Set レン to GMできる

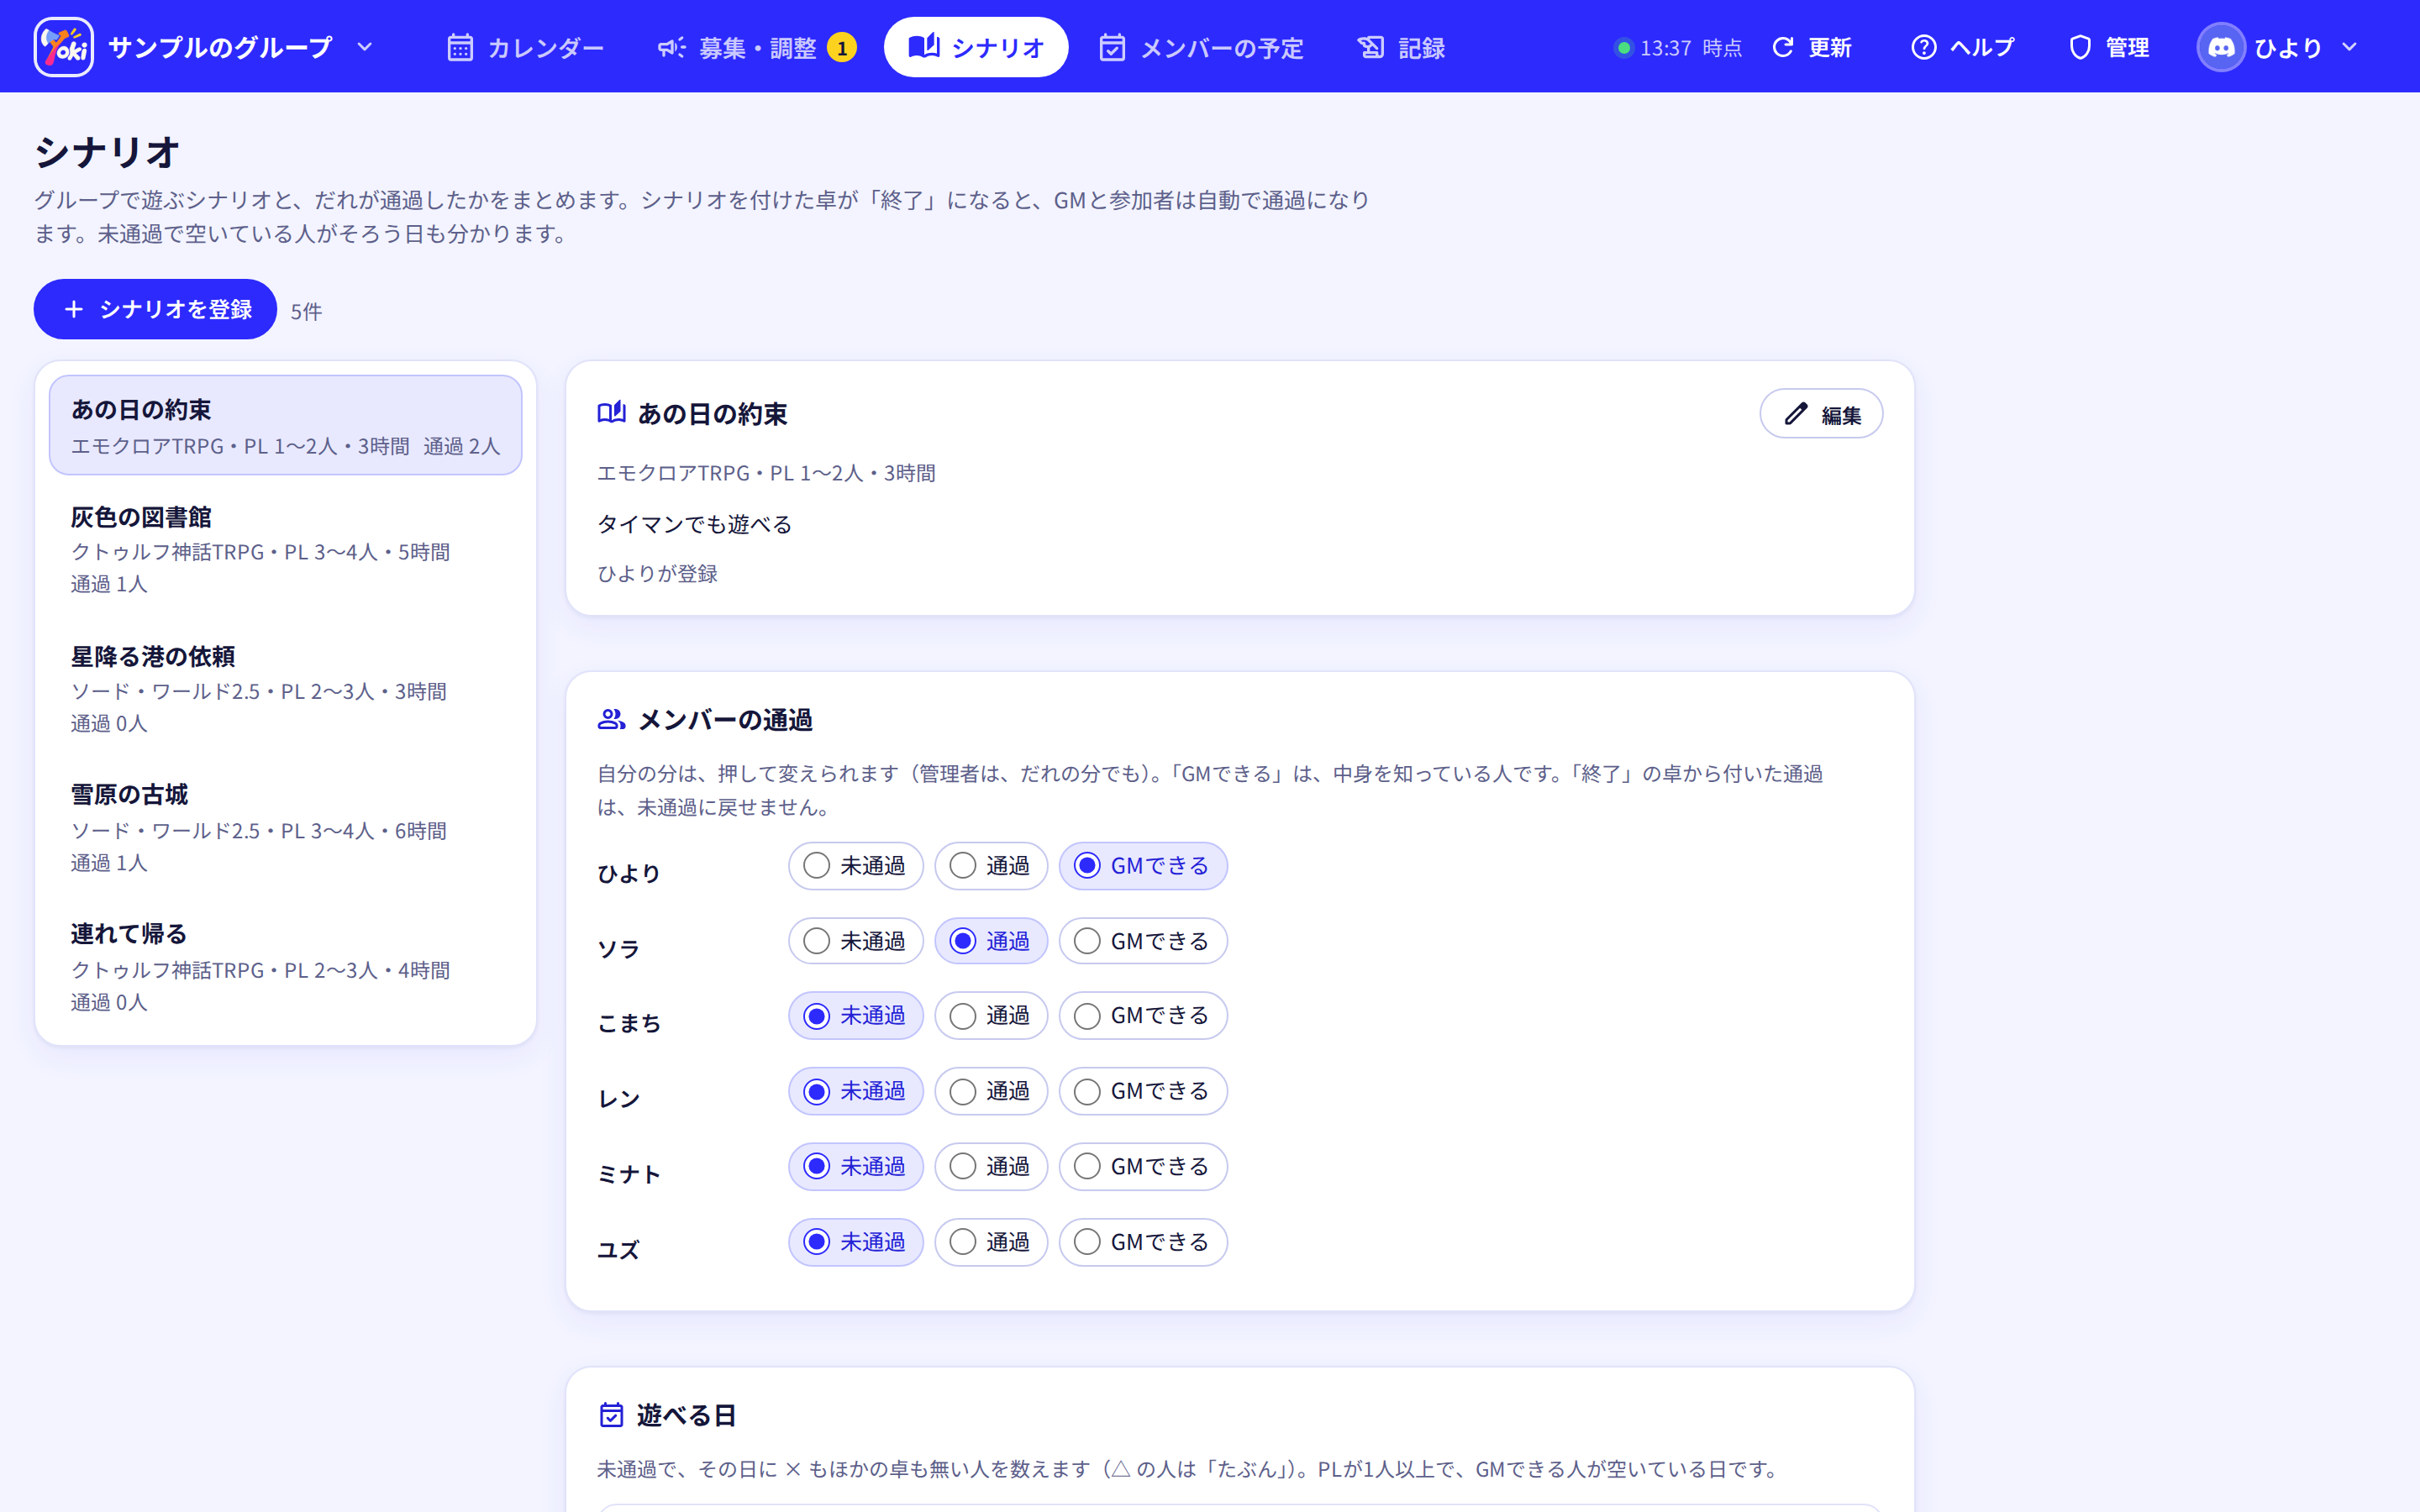click(x=1143, y=1091)
